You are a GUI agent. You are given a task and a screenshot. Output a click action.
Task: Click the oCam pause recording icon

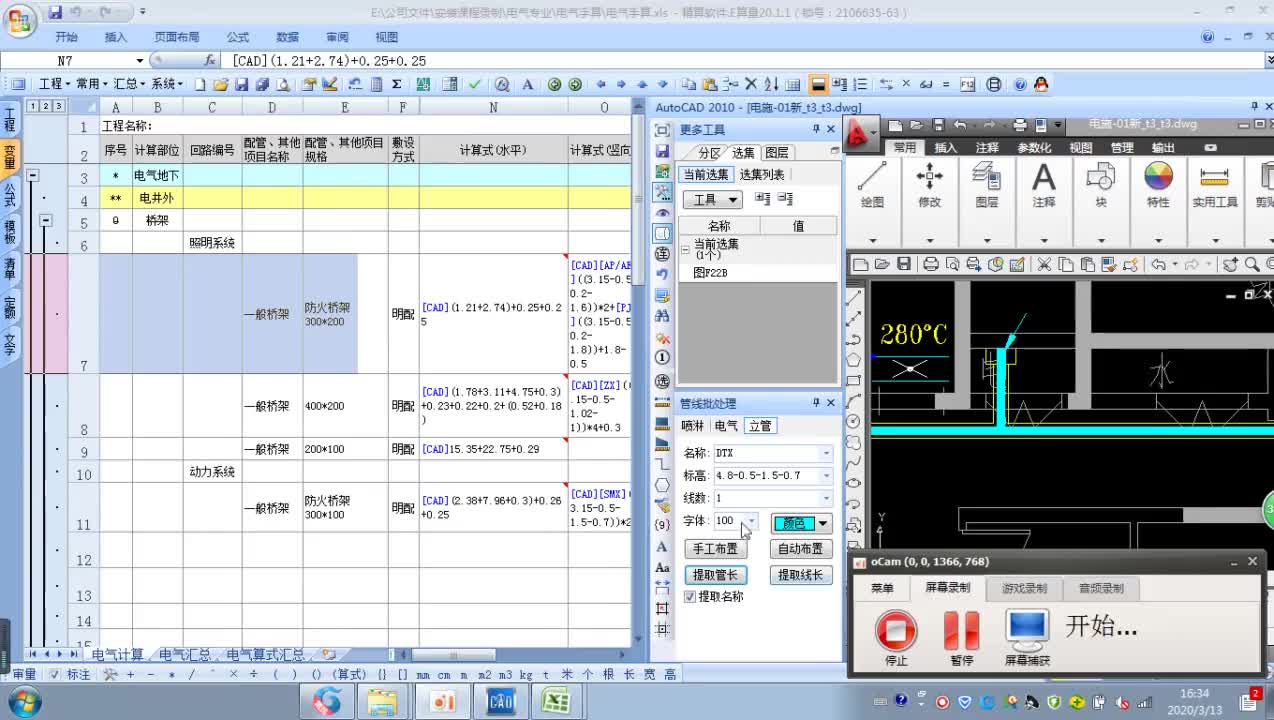(961, 630)
